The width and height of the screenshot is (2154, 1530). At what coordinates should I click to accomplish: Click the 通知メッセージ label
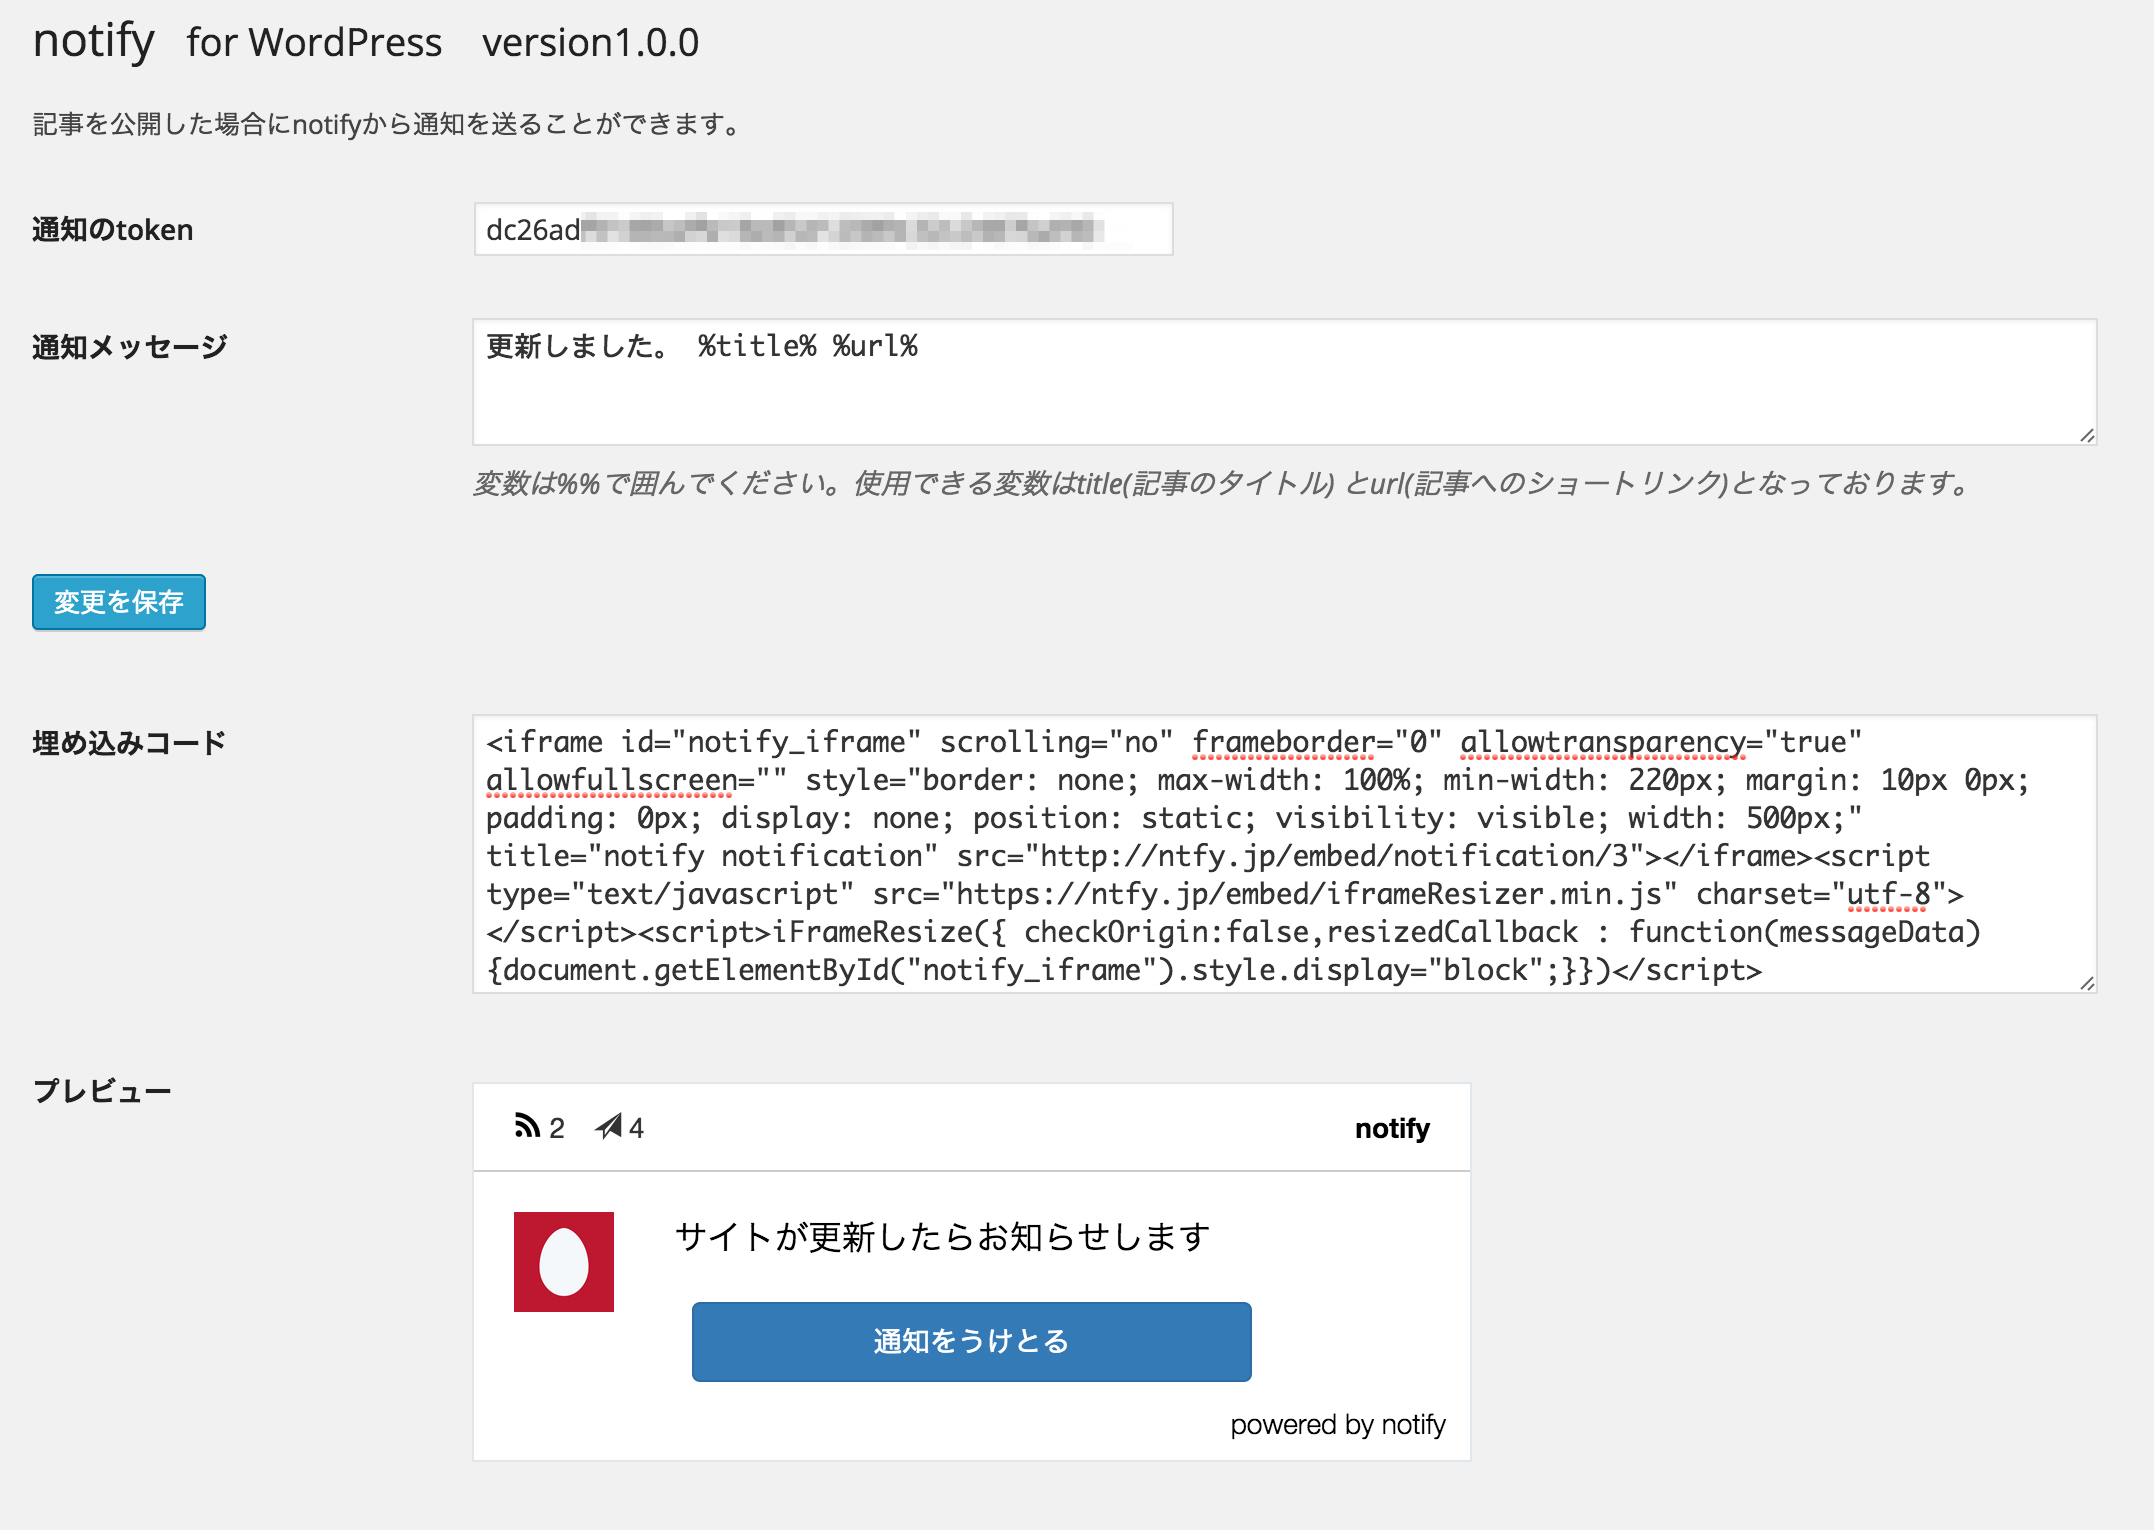click(x=130, y=347)
